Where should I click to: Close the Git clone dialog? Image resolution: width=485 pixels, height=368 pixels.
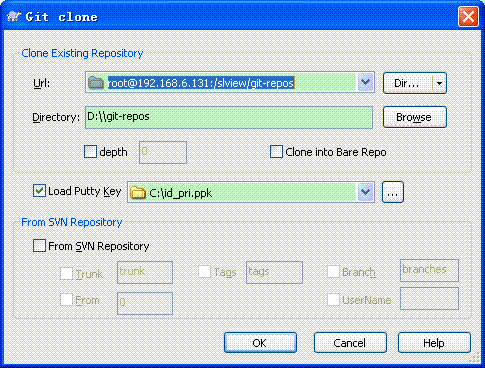click(x=468, y=17)
